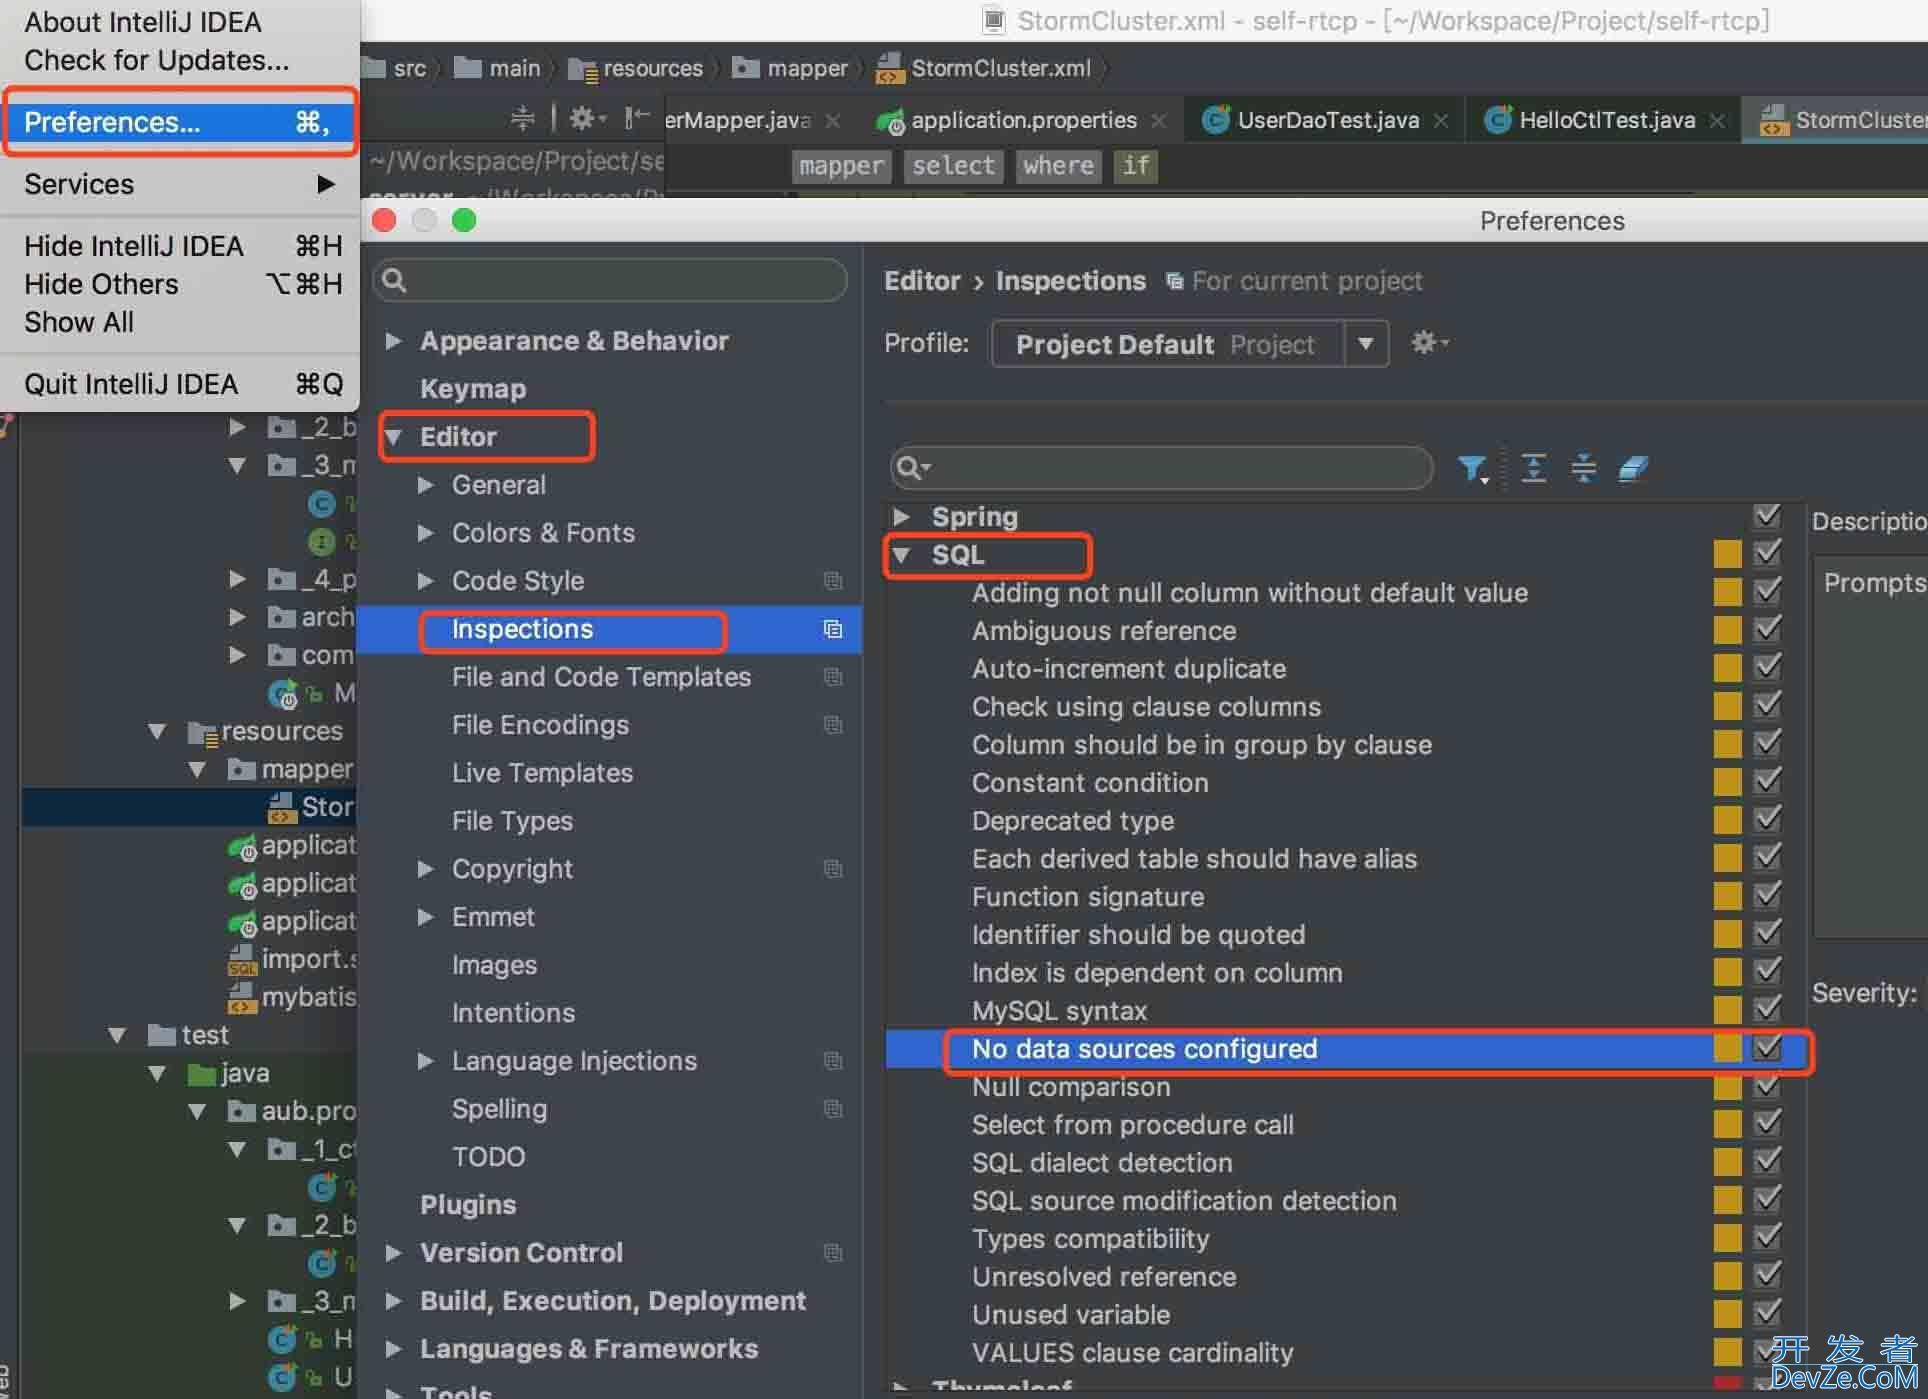The width and height of the screenshot is (1928, 1399).
Task: Toggle the Constant condition inspection checkbox
Action: click(1768, 782)
